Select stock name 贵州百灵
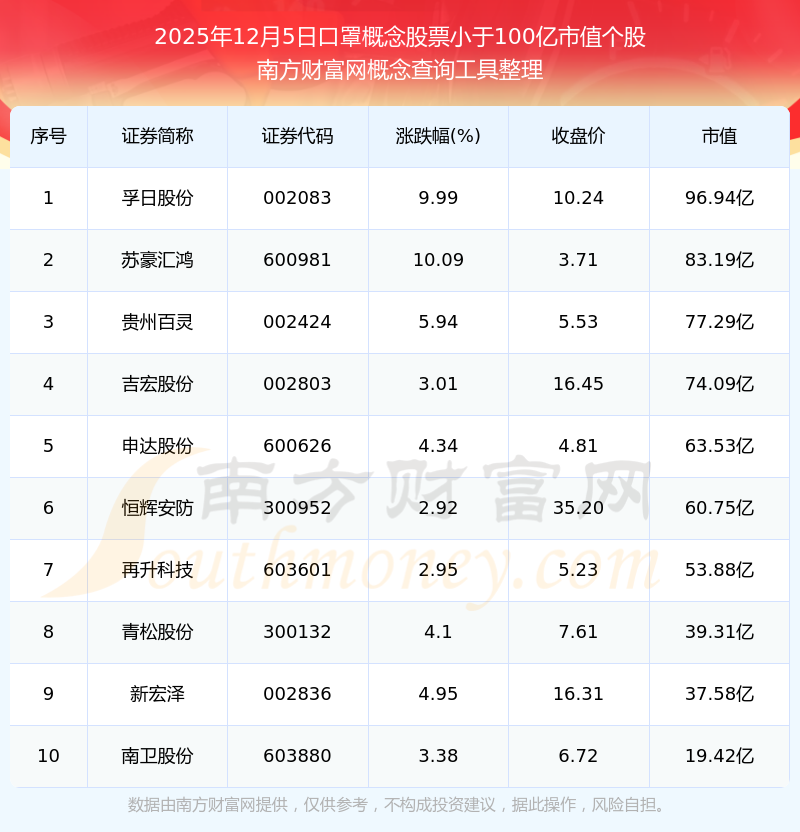 158,322
